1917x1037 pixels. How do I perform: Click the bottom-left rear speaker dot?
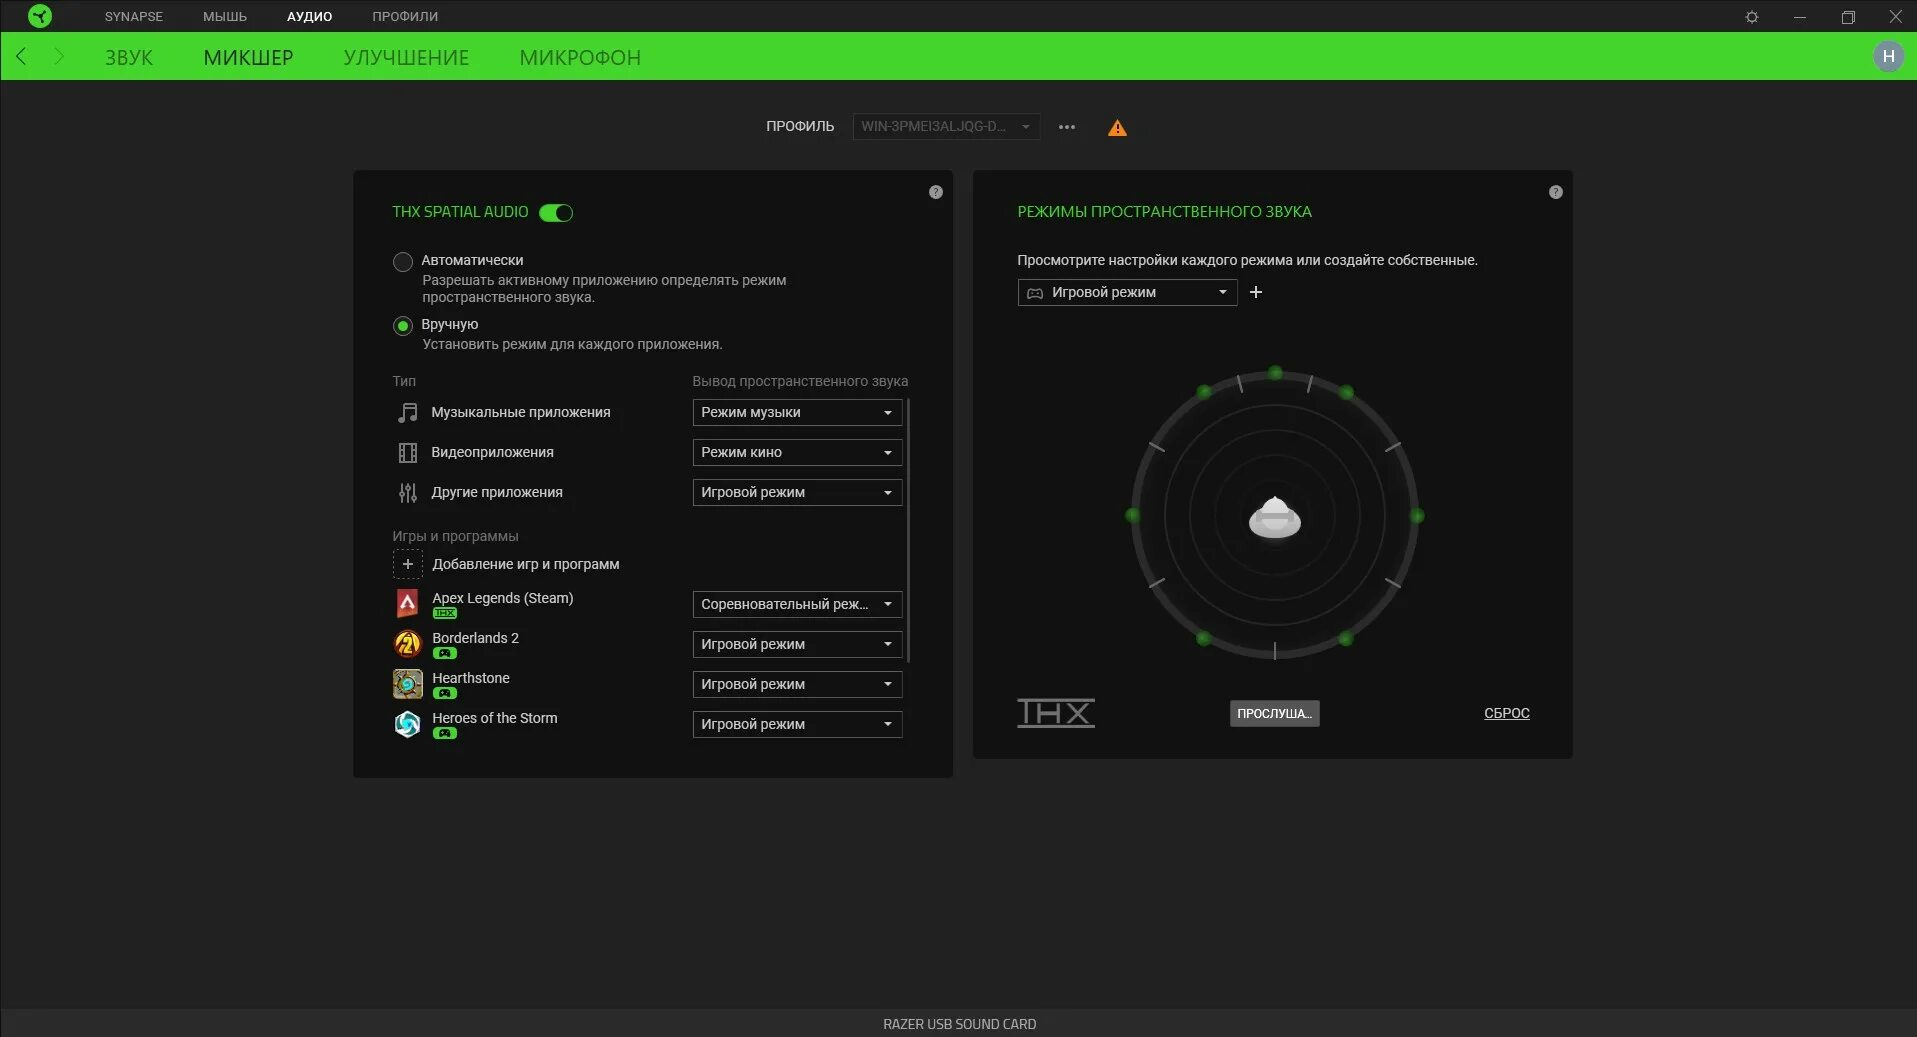point(1204,638)
